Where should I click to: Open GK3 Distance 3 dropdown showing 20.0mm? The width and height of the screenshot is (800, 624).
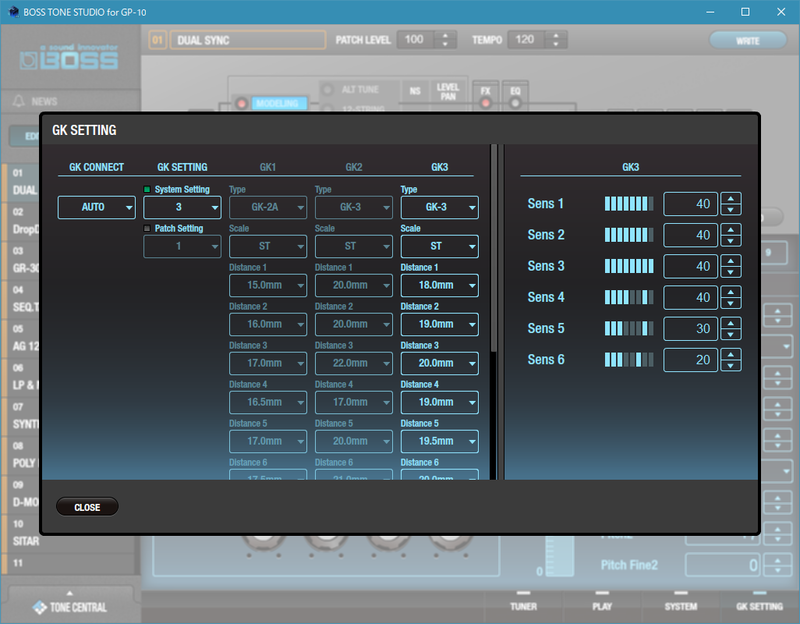point(439,363)
